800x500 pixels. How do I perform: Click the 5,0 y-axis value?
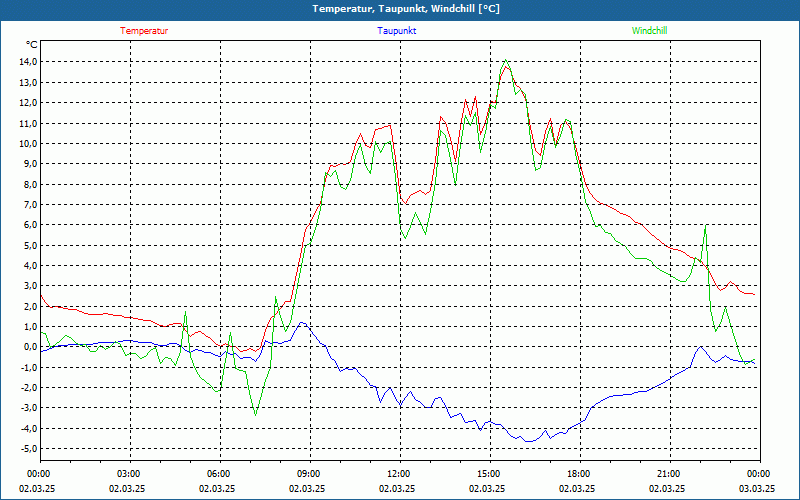pos(30,245)
